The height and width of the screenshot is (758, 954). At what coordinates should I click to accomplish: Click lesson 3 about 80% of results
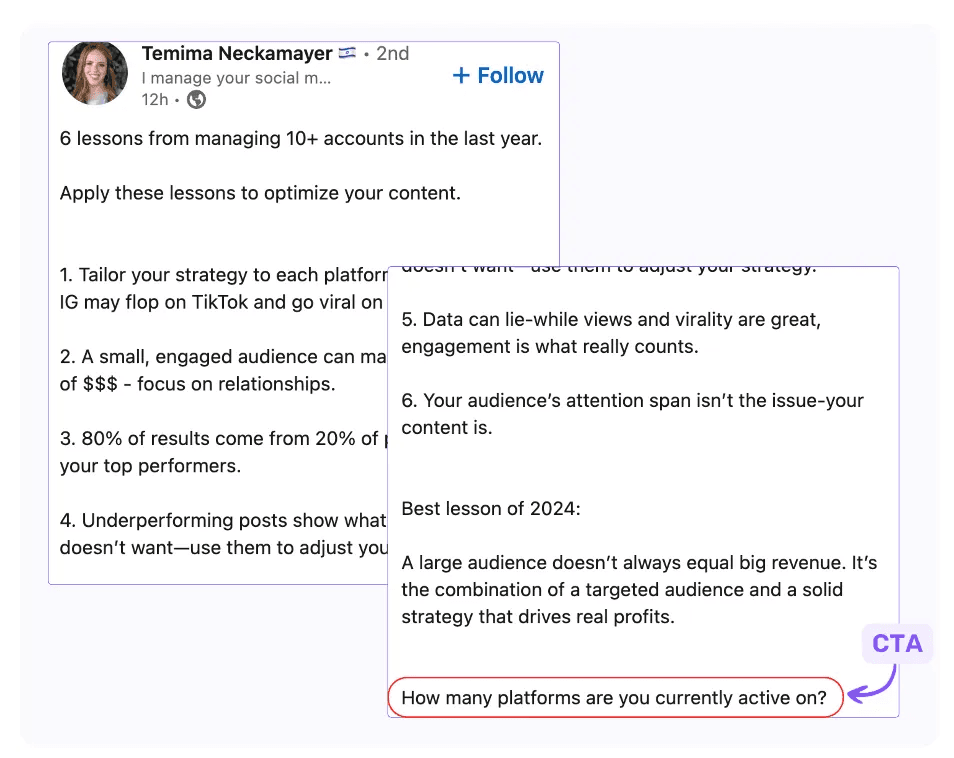point(223,452)
